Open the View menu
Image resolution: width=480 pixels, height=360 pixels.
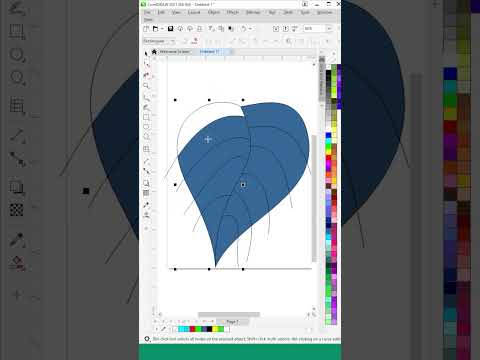176,12
